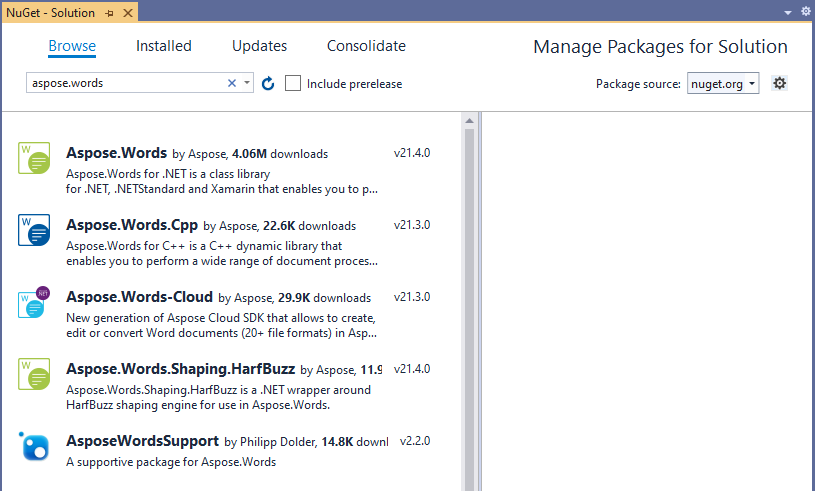Click the New generation of Aspose Cloud SDK description
The height and width of the screenshot is (491, 815).
(221, 325)
